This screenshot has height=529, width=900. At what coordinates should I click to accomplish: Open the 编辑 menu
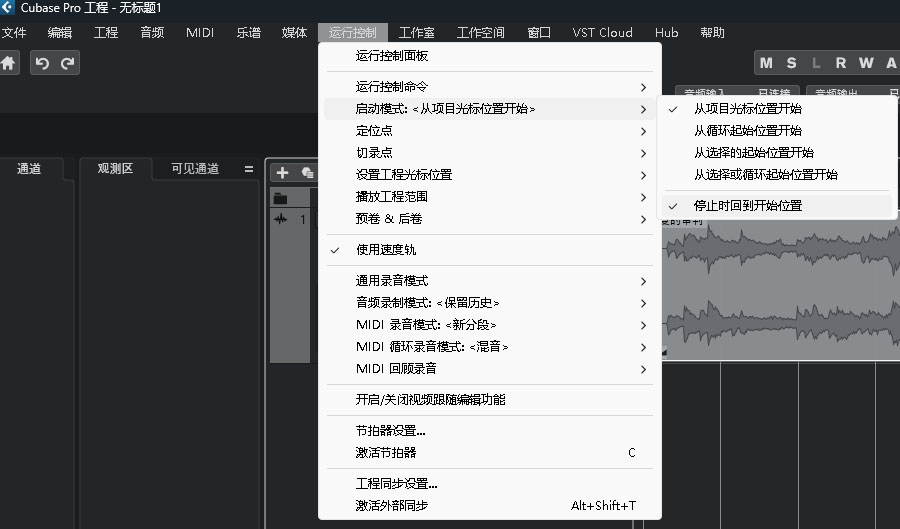coord(60,33)
